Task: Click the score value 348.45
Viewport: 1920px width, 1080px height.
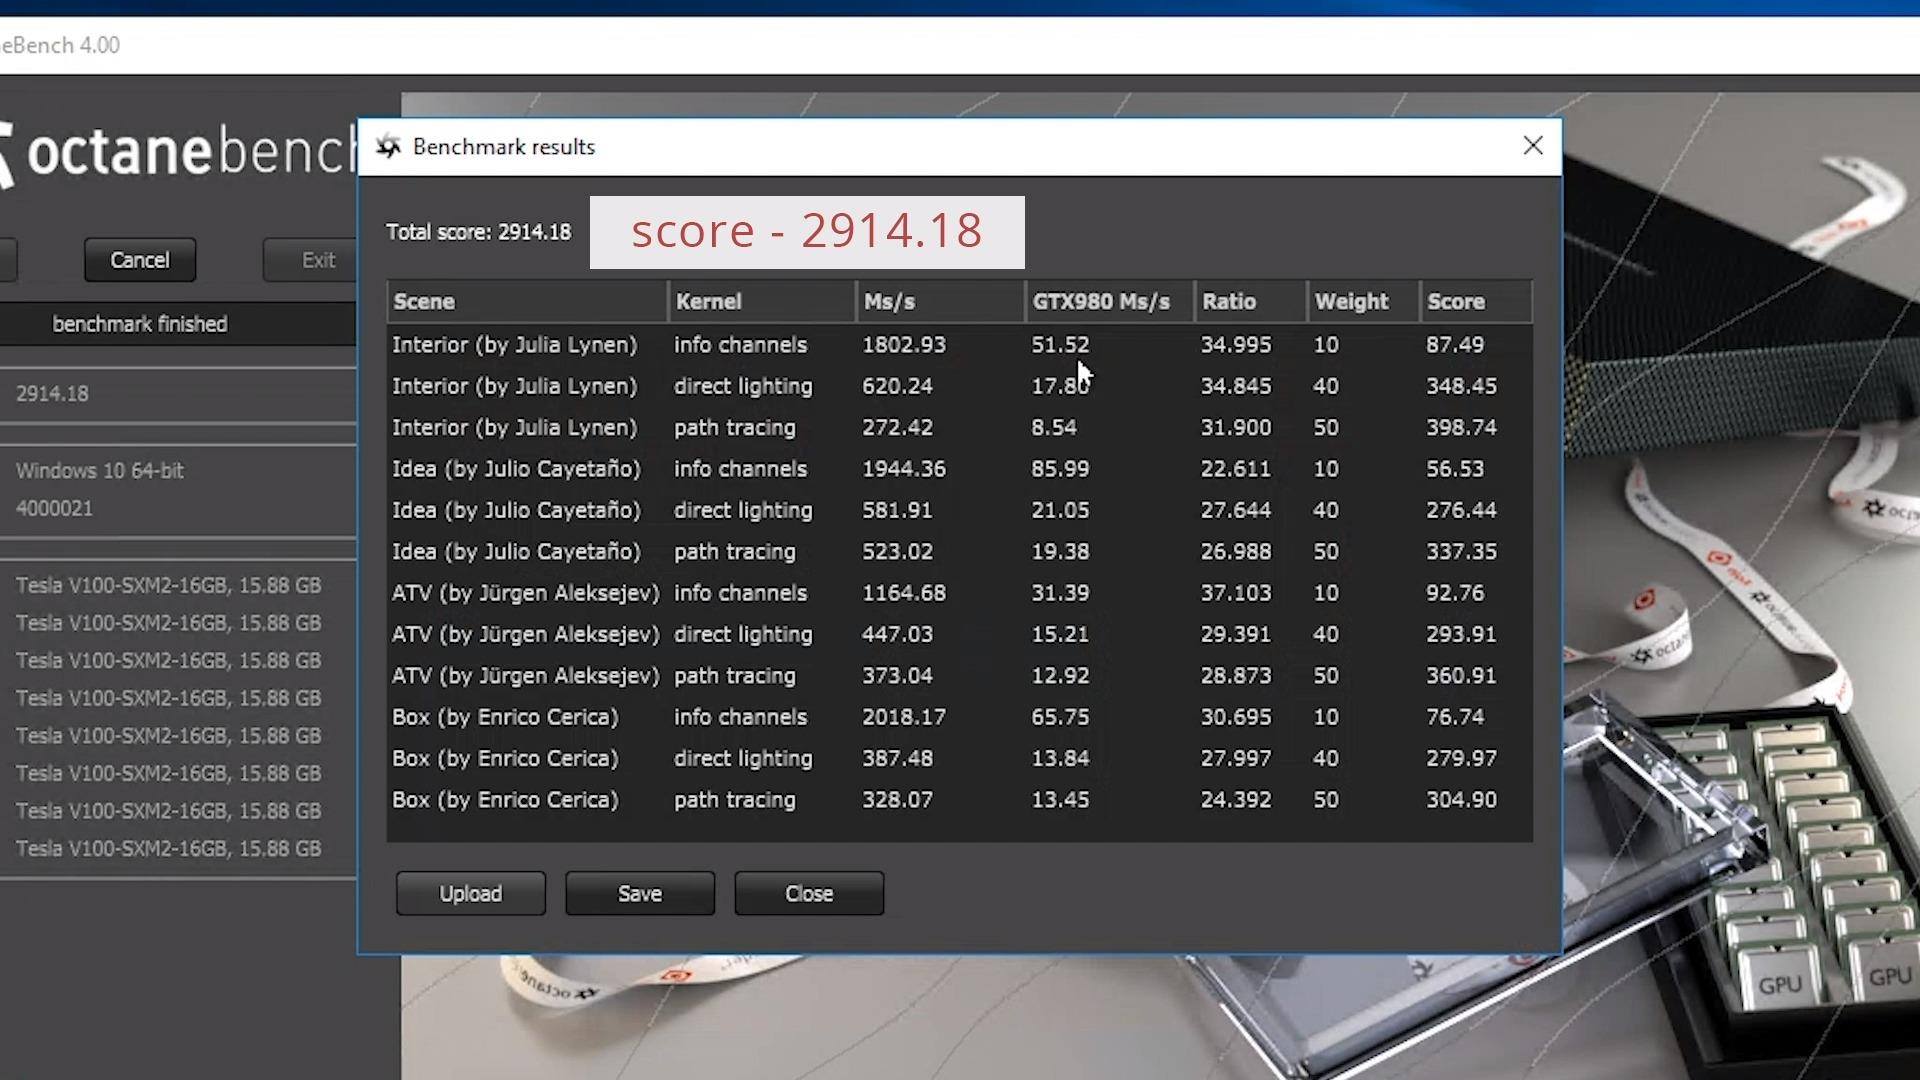Action: click(1461, 386)
